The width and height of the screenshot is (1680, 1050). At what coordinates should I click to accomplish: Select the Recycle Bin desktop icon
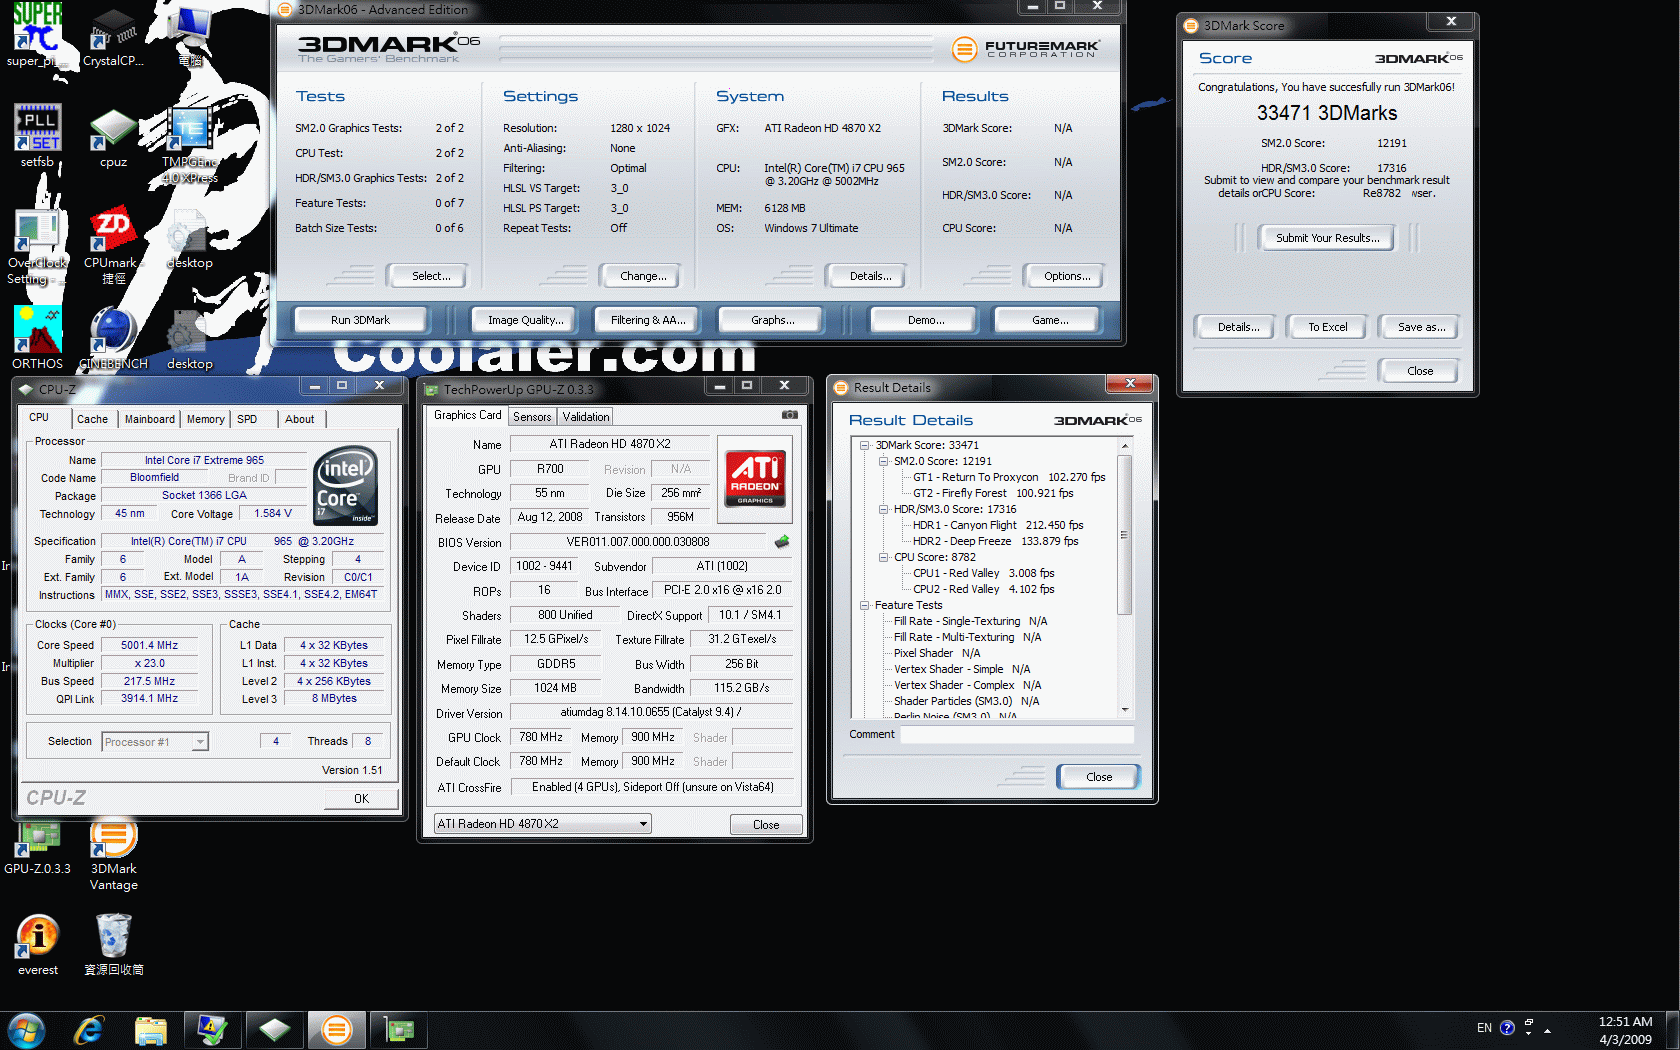click(113, 945)
